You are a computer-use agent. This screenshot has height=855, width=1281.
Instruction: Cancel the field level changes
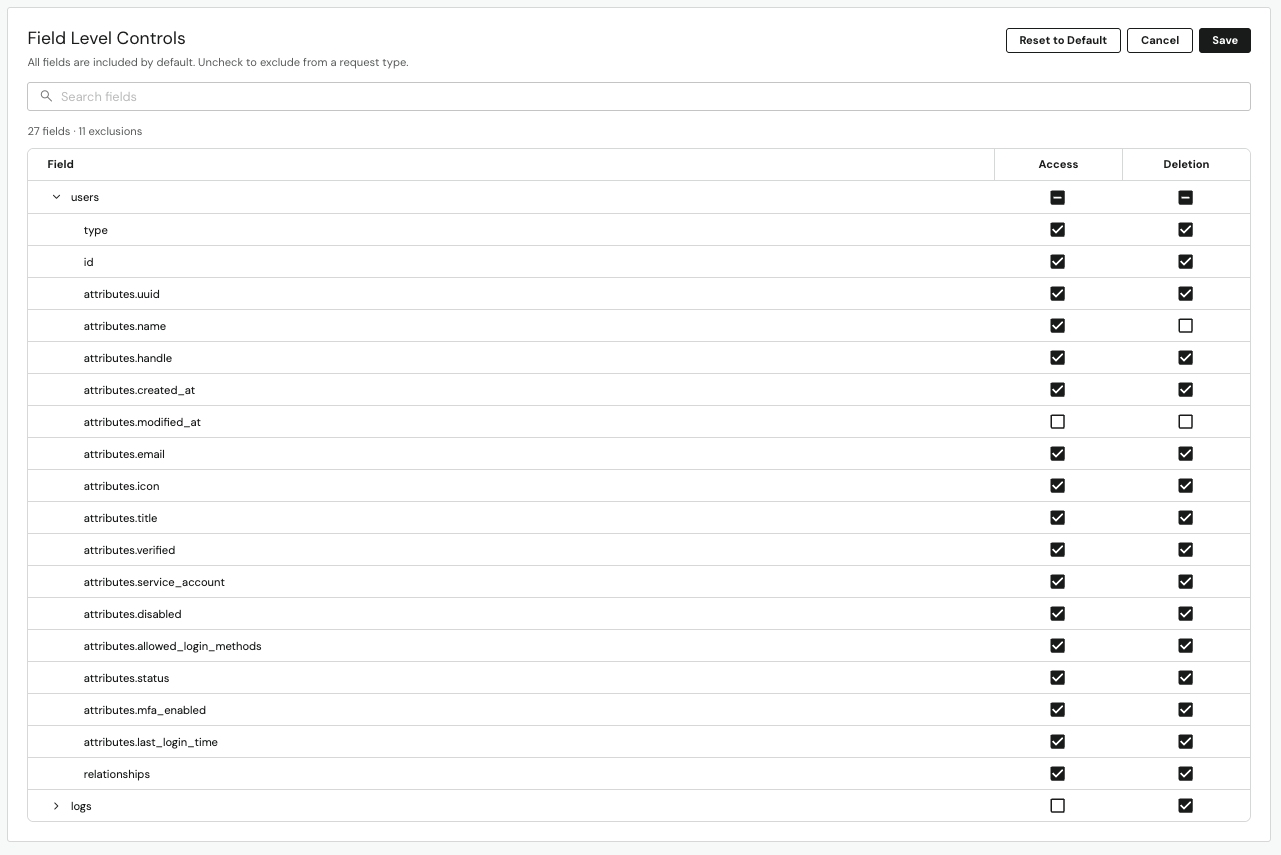tap(1160, 40)
